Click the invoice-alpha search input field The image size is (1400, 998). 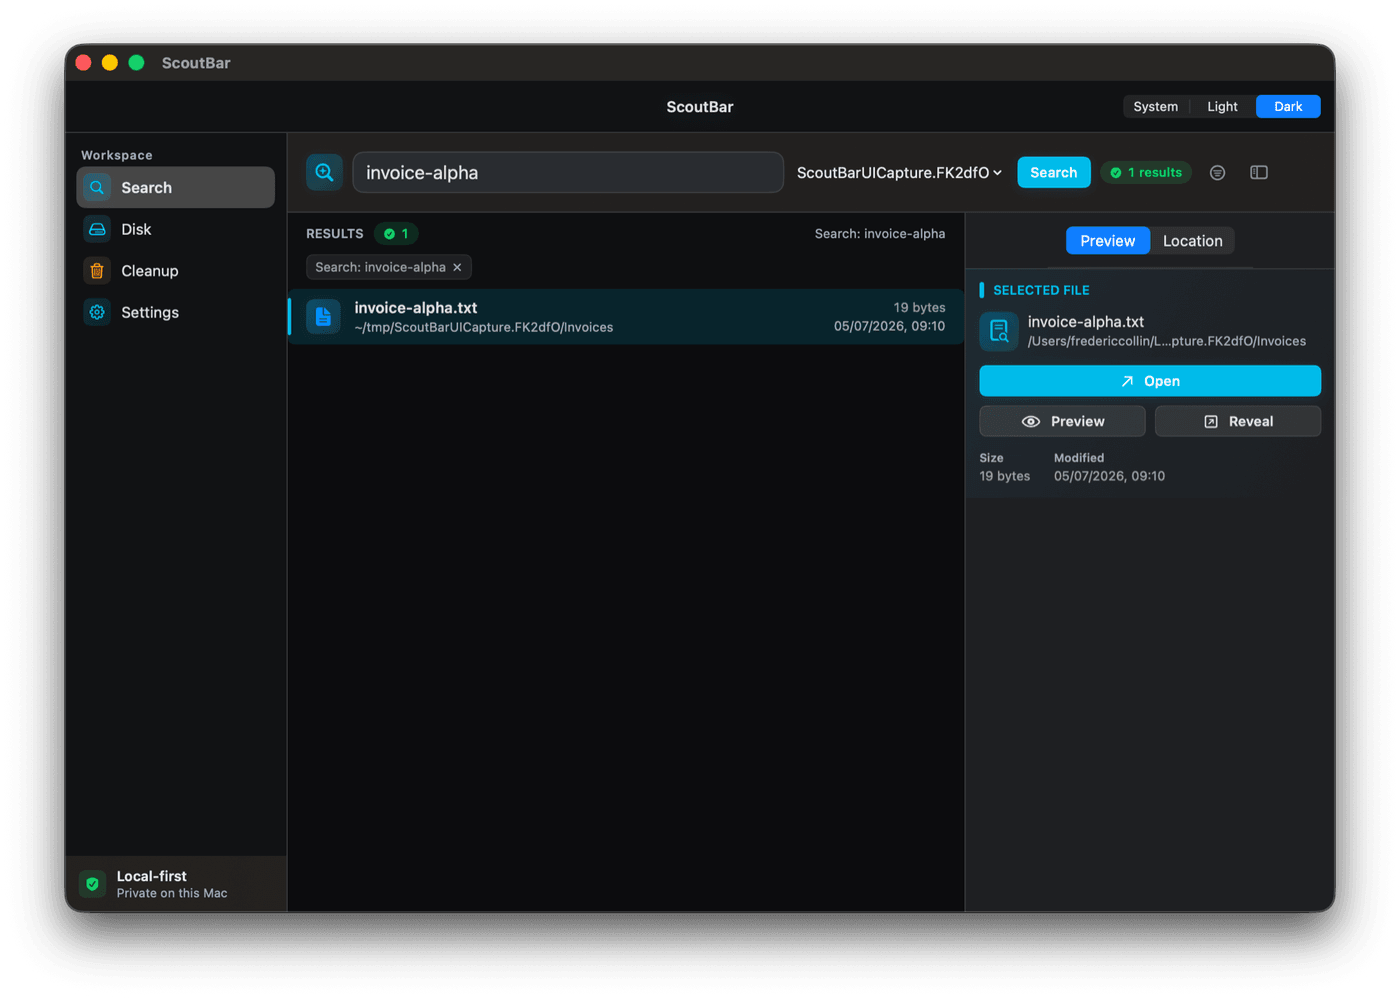568,172
